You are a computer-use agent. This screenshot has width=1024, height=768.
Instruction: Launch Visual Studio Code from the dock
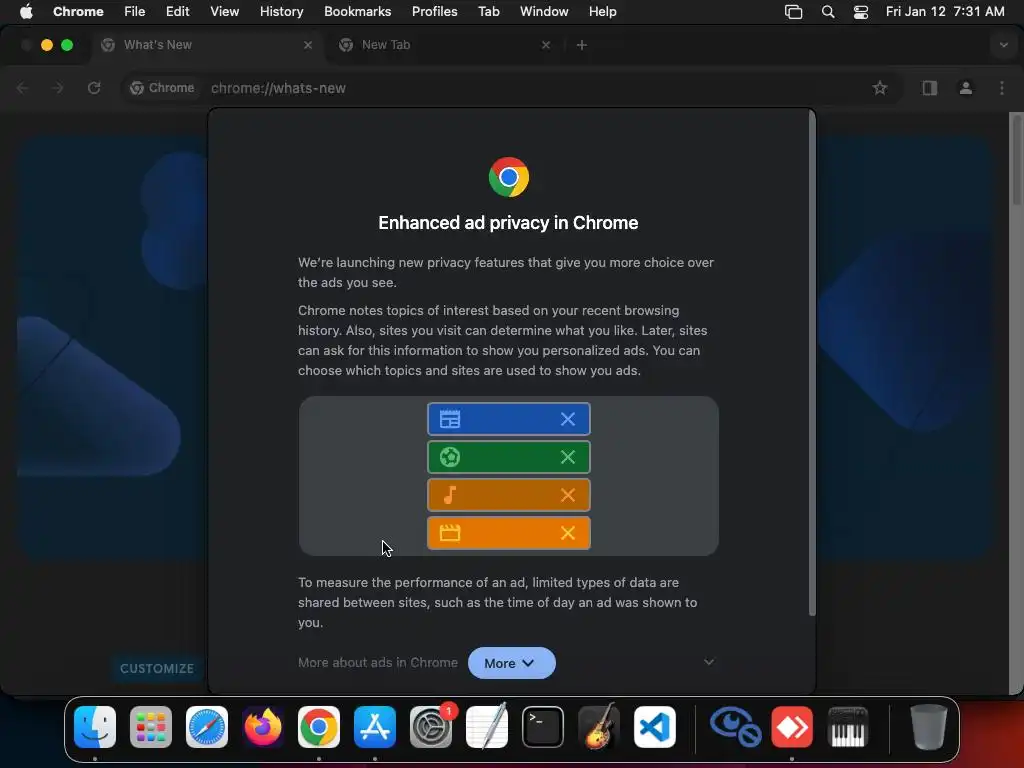coord(655,727)
